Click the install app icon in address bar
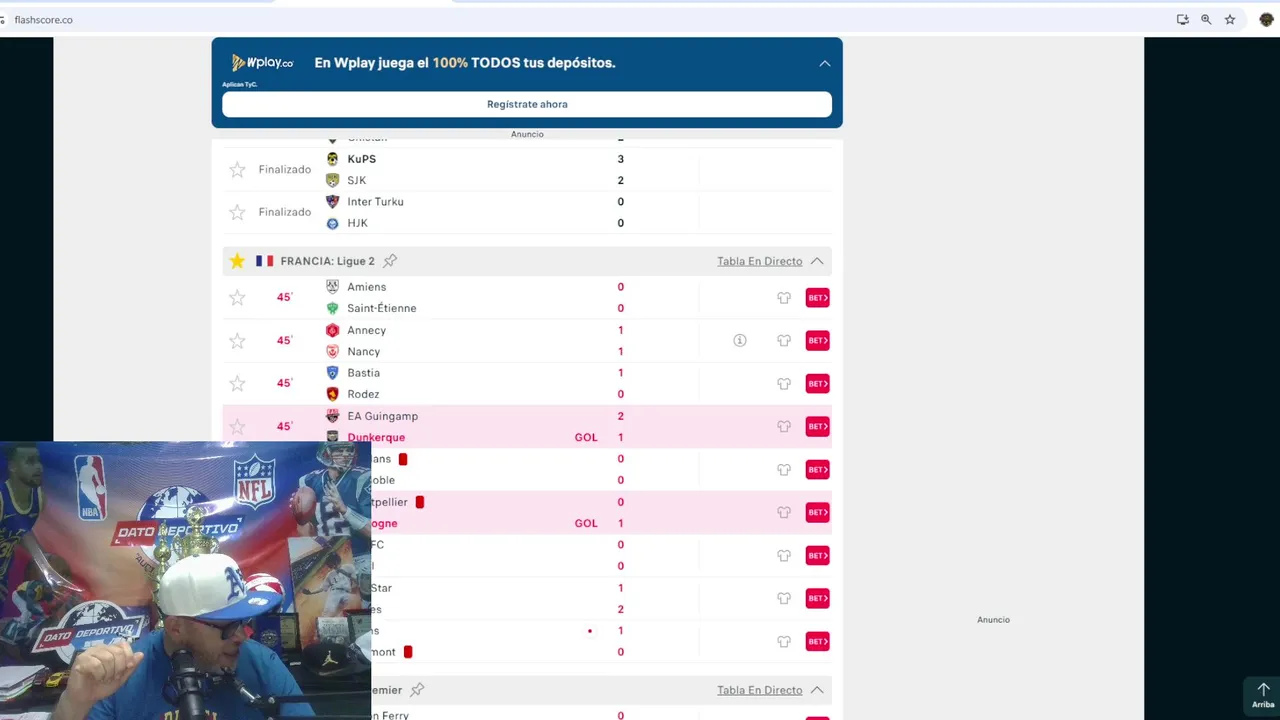 coord(1182,20)
